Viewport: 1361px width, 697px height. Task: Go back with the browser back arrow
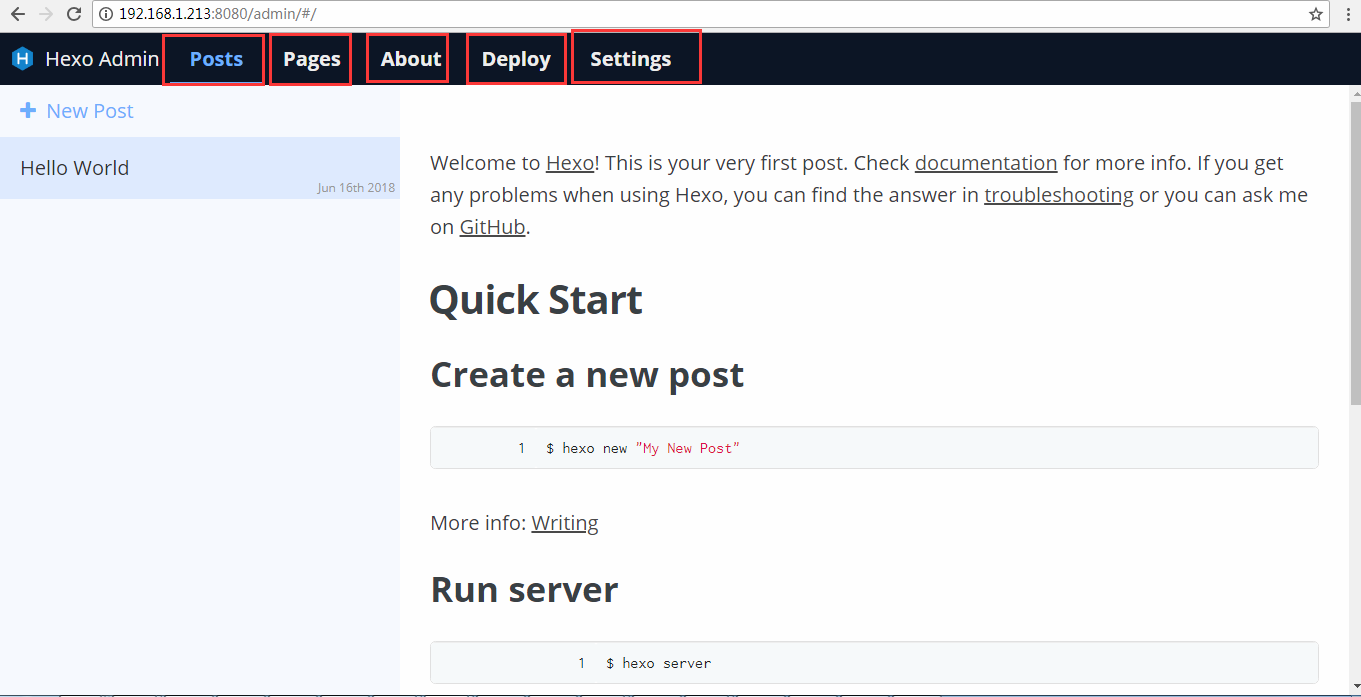point(18,14)
